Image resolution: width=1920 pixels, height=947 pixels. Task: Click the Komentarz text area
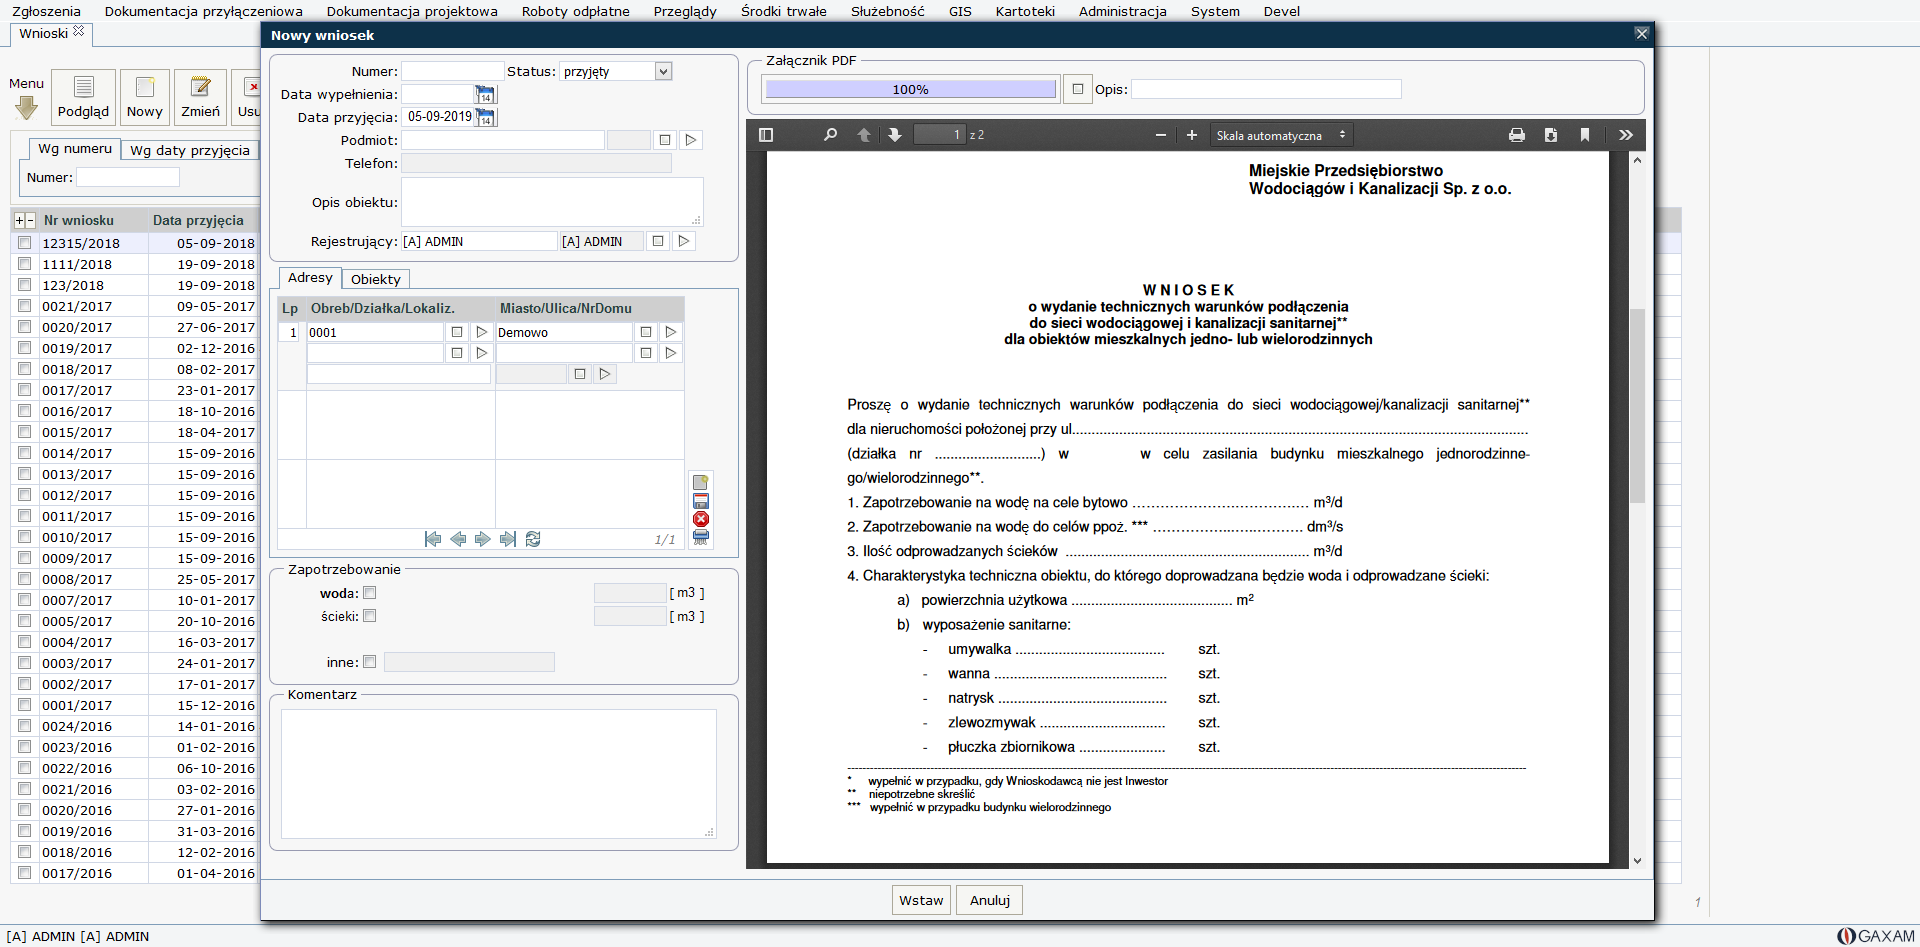click(x=499, y=774)
